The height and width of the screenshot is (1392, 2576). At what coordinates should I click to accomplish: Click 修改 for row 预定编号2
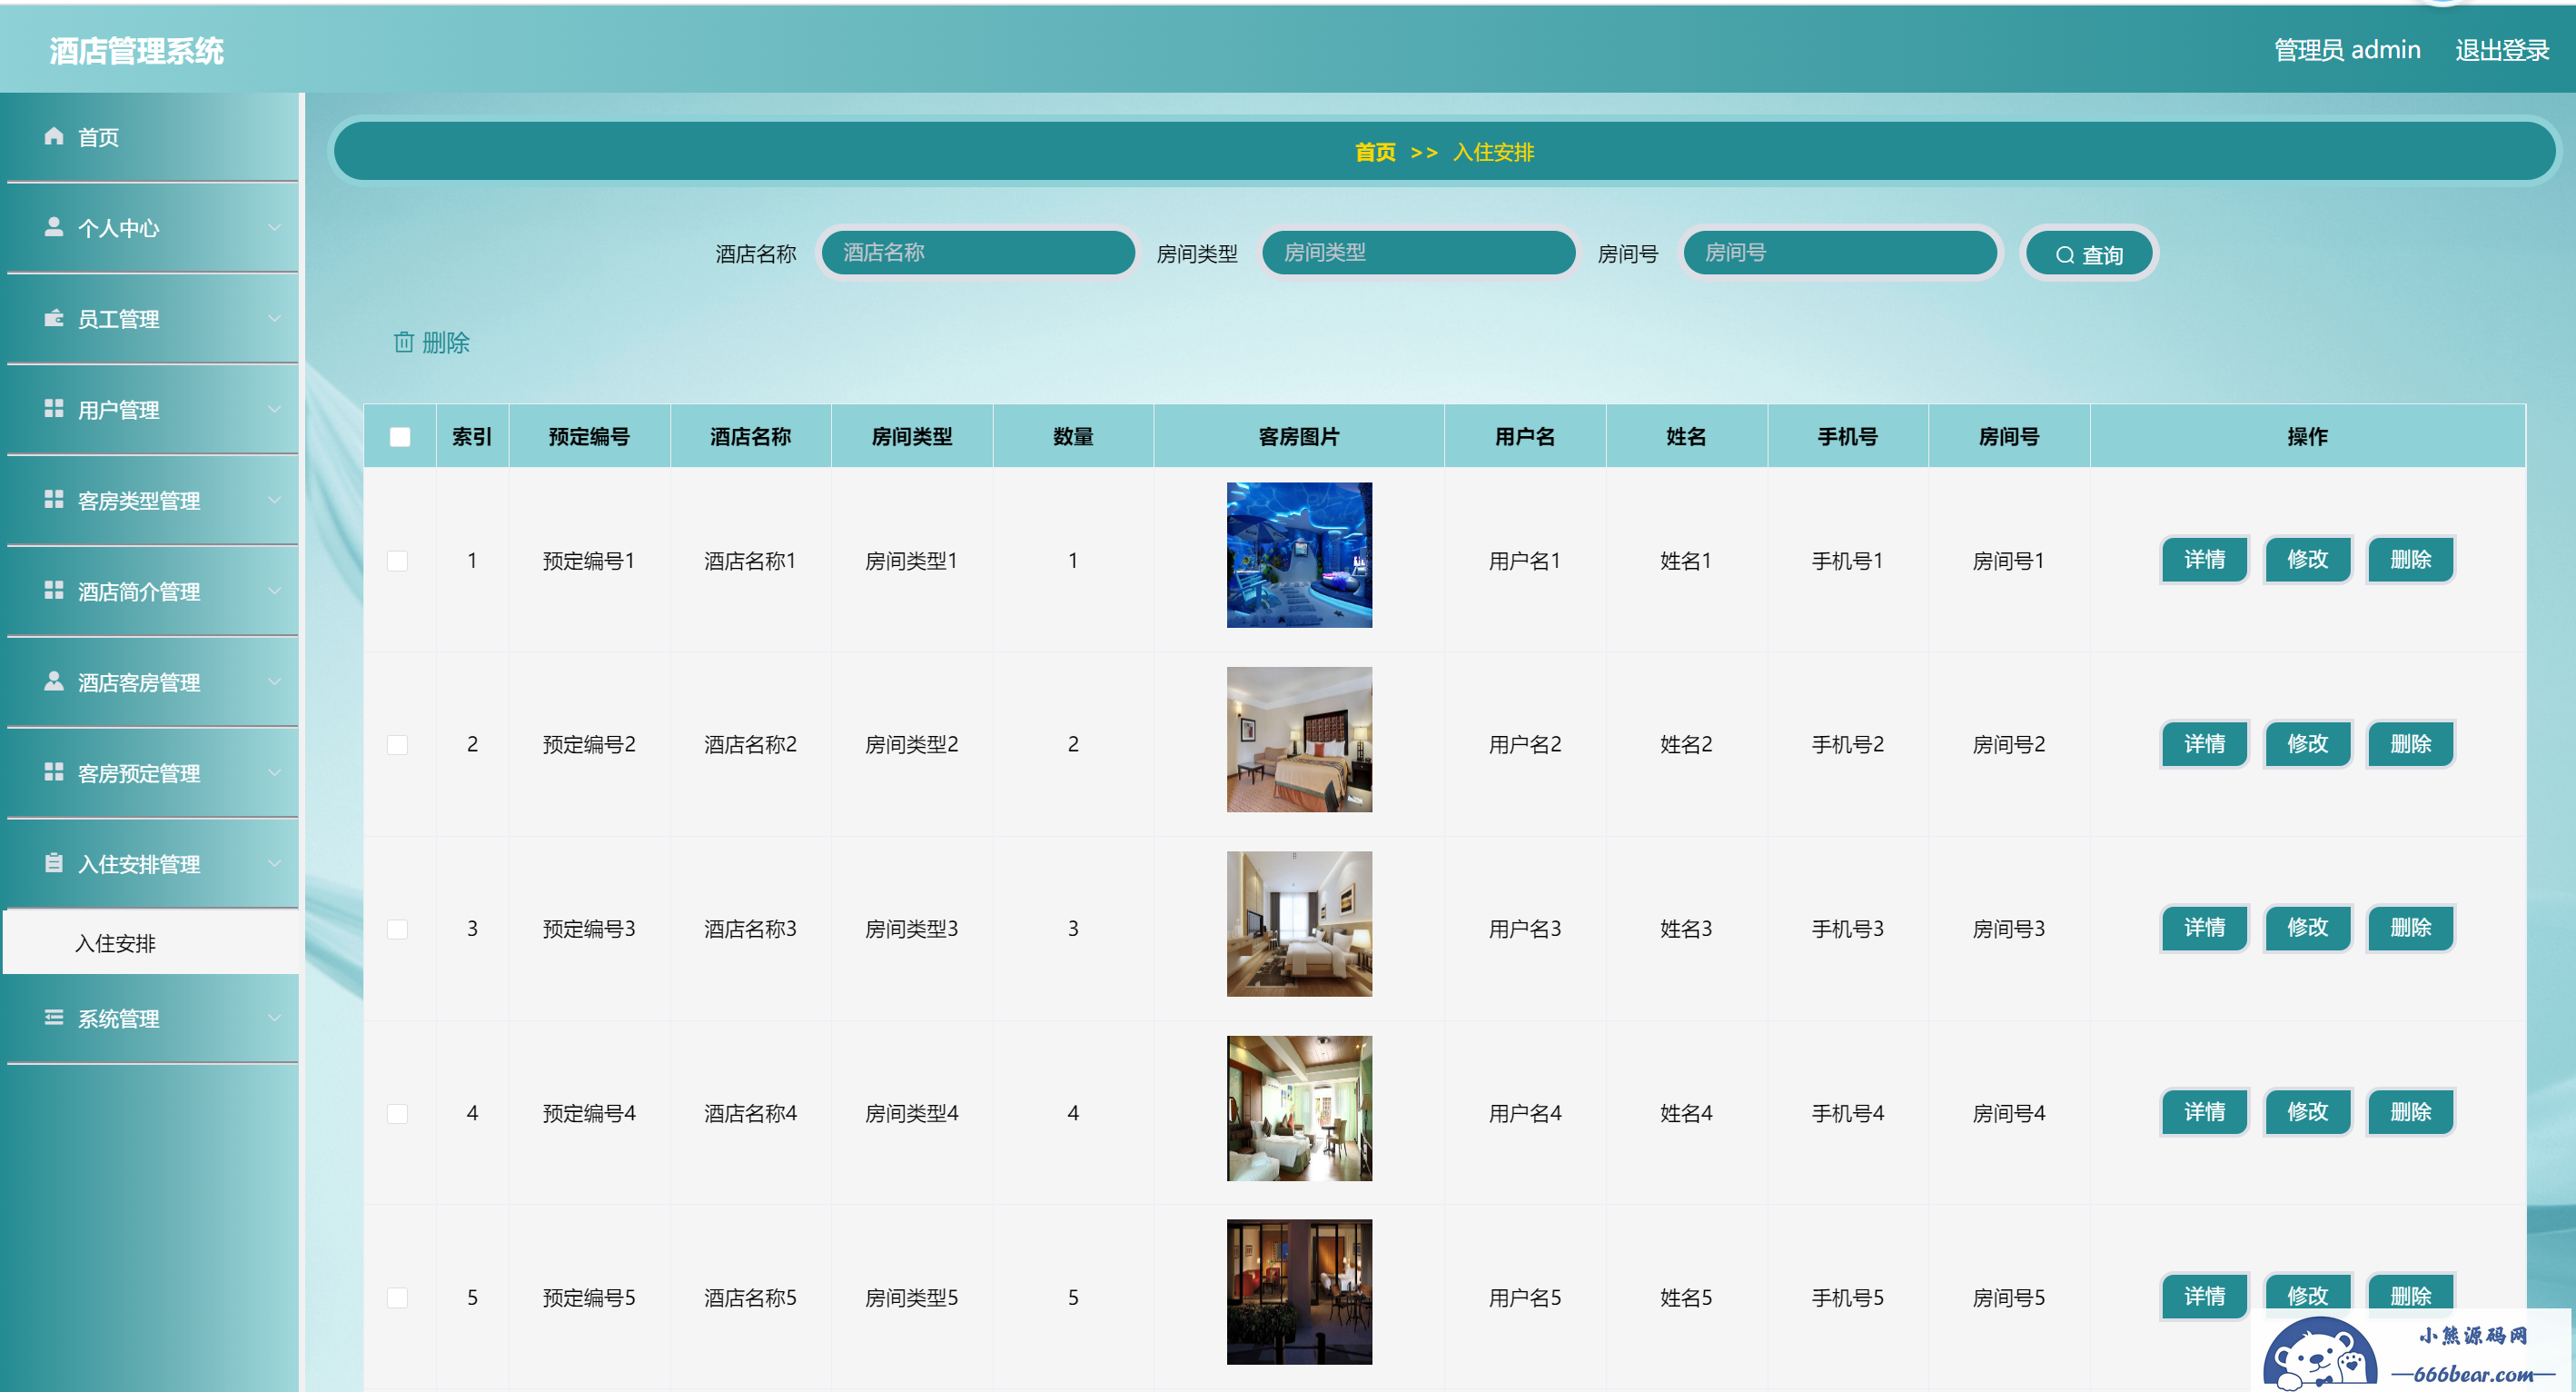pos(2307,744)
